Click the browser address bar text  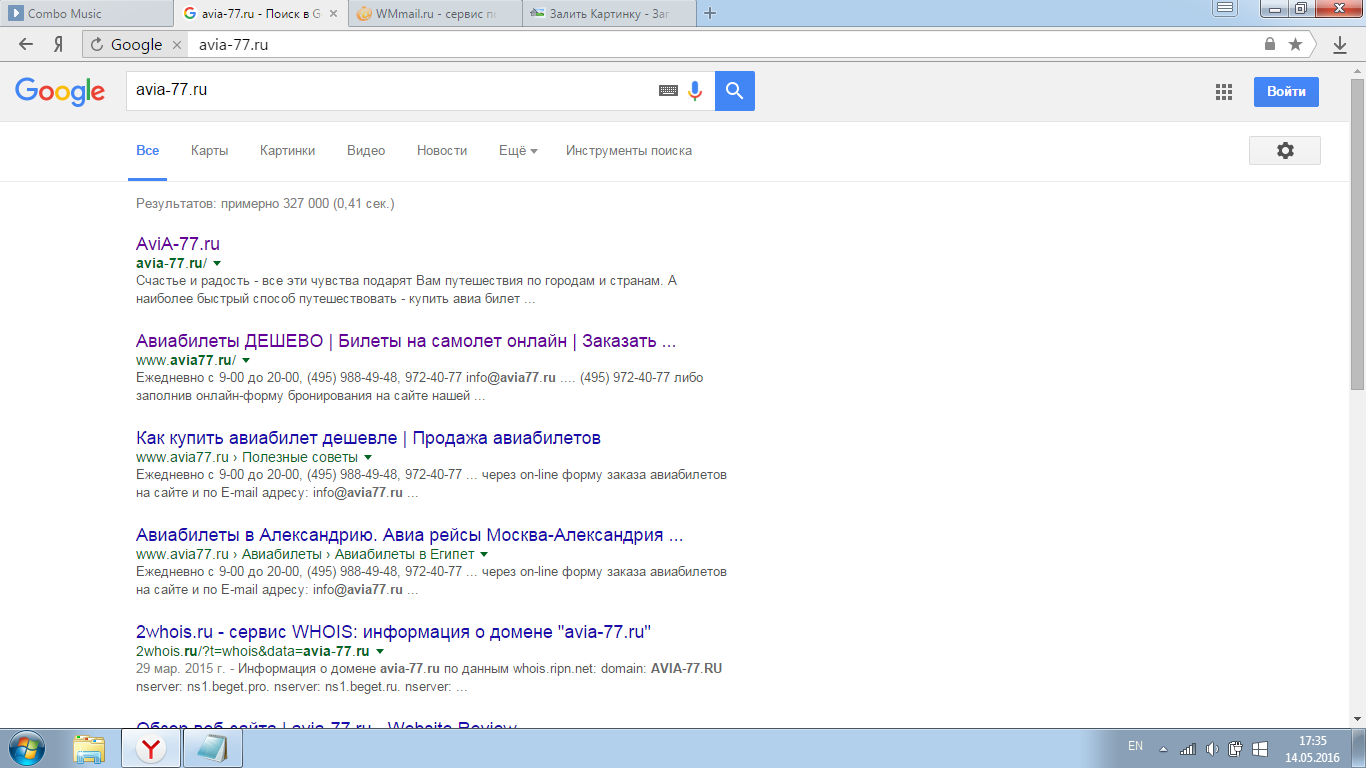(x=233, y=45)
